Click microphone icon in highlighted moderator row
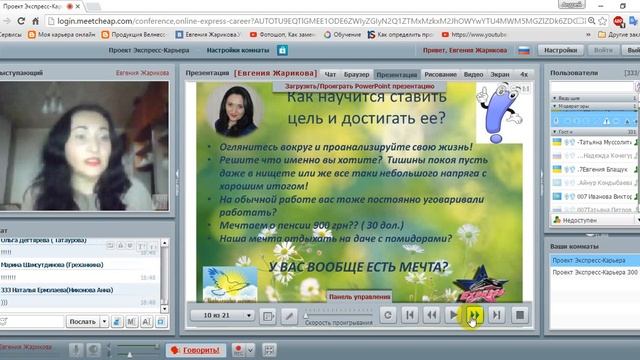Image resolution: width=640 pixels, height=360 pixels. click(x=556, y=121)
